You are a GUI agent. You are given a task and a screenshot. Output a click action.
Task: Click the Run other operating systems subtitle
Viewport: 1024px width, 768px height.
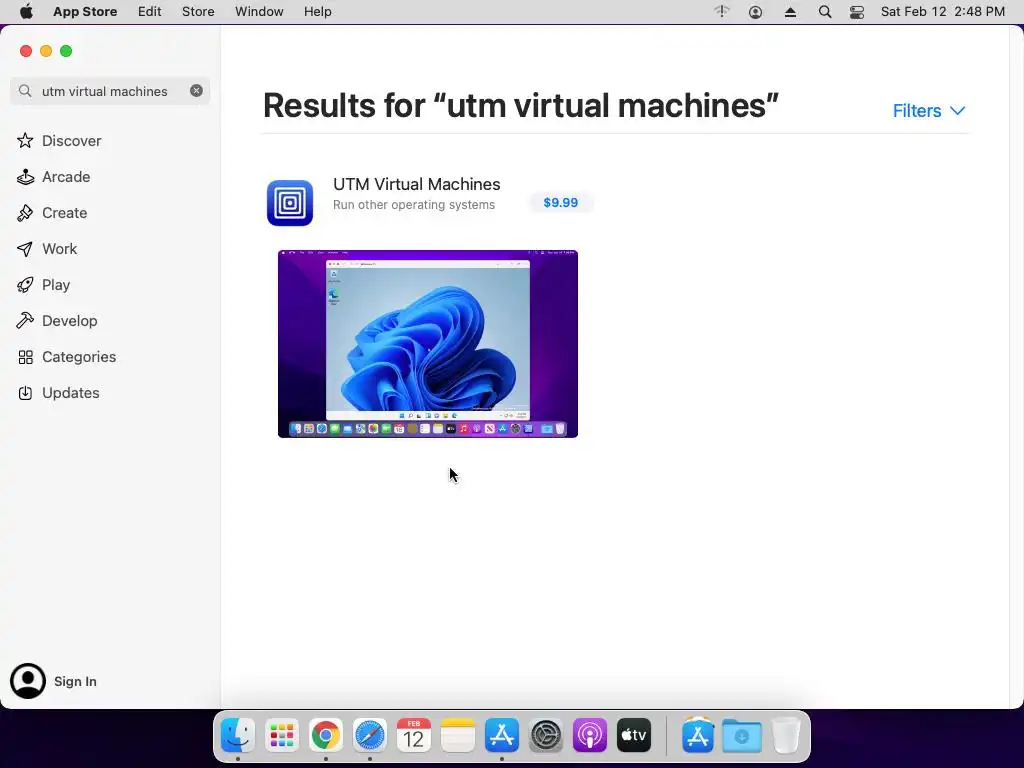(414, 205)
